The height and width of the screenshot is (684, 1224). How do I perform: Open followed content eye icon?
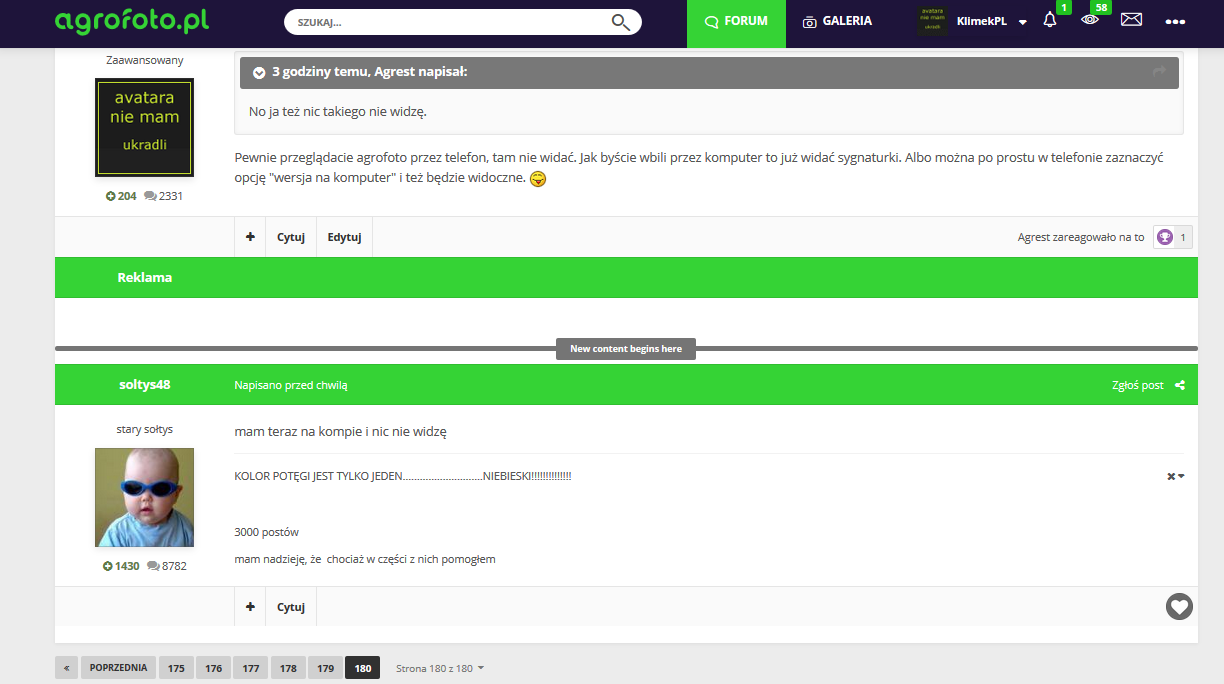(x=1090, y=20)
